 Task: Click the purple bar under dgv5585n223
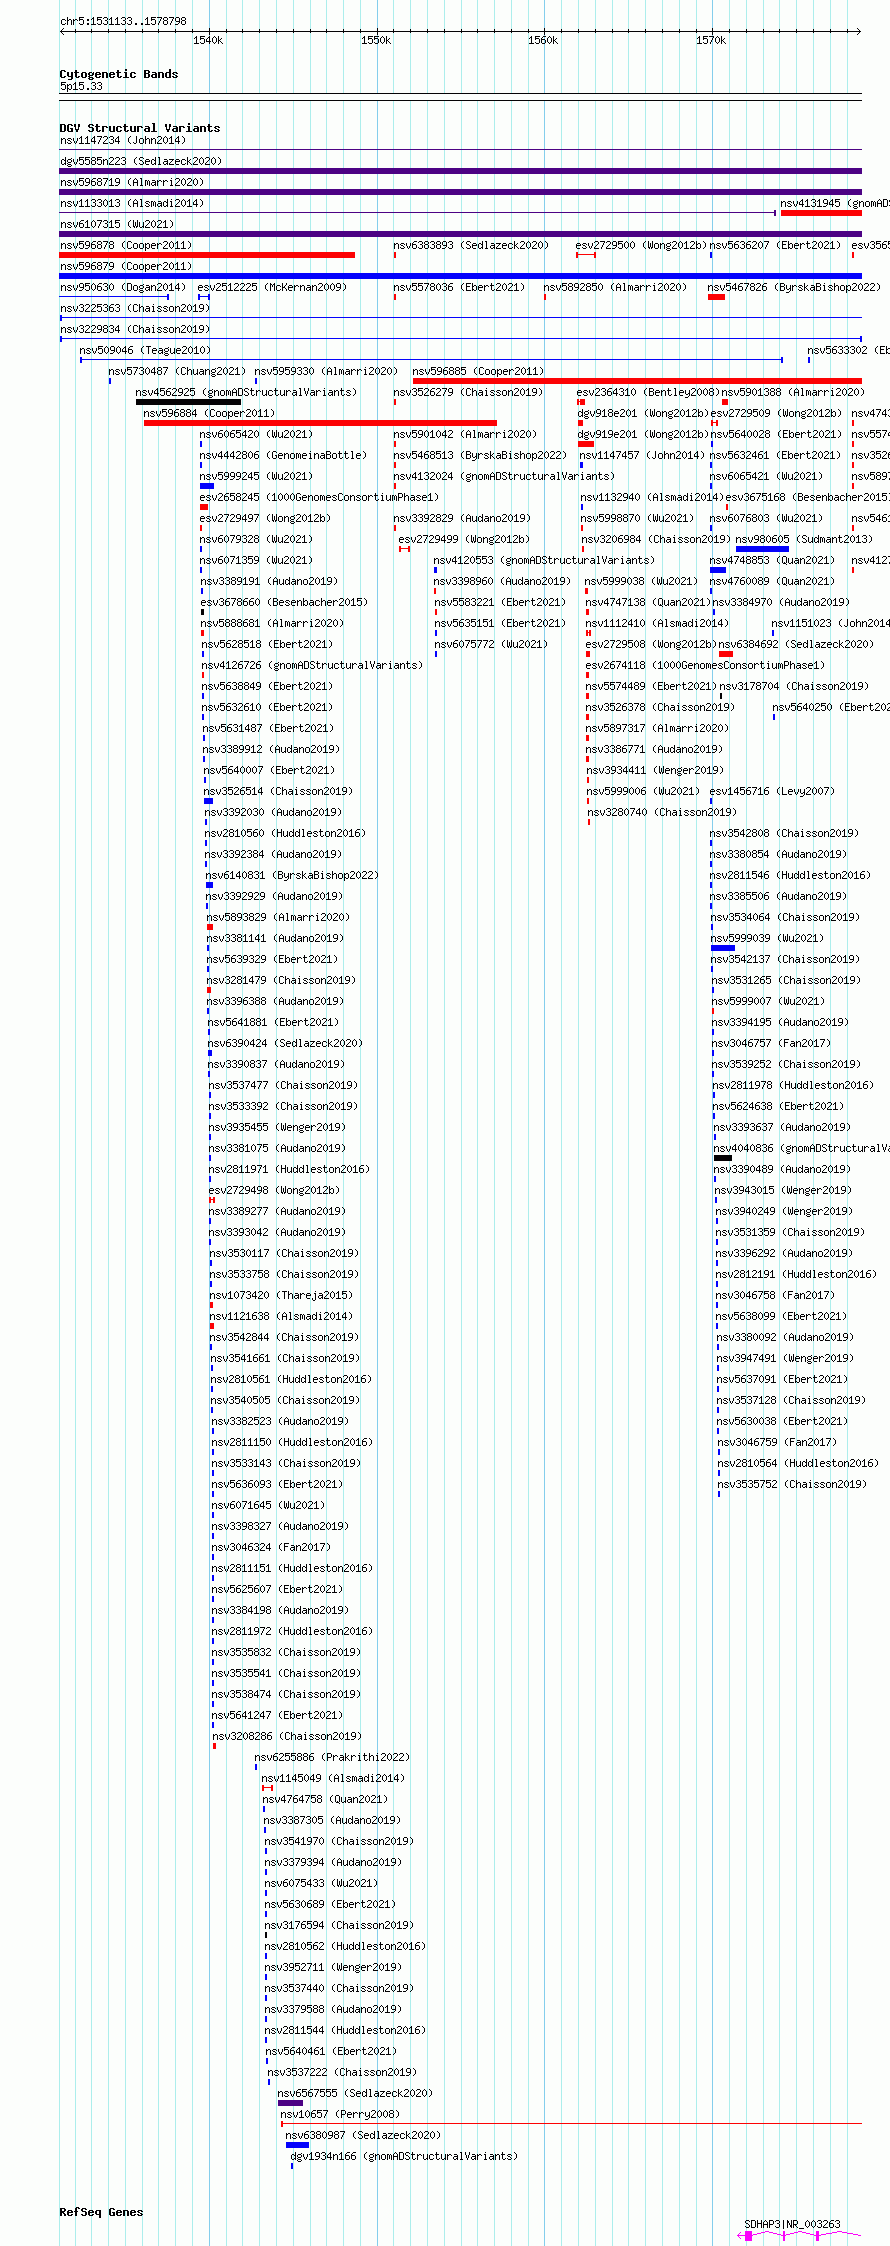pyautogui.click(x=460, y=171)
